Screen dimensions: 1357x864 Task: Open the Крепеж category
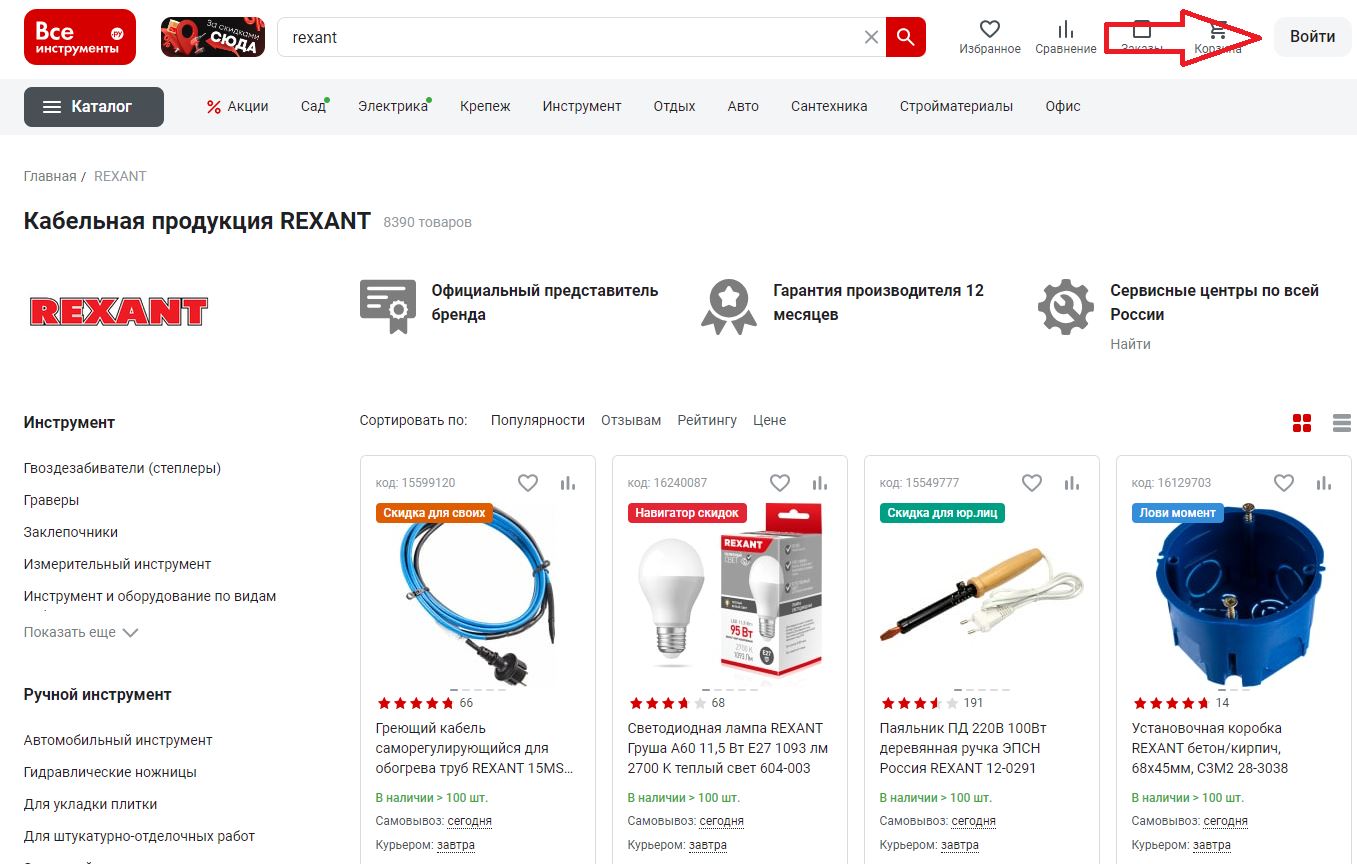[485, 106]
